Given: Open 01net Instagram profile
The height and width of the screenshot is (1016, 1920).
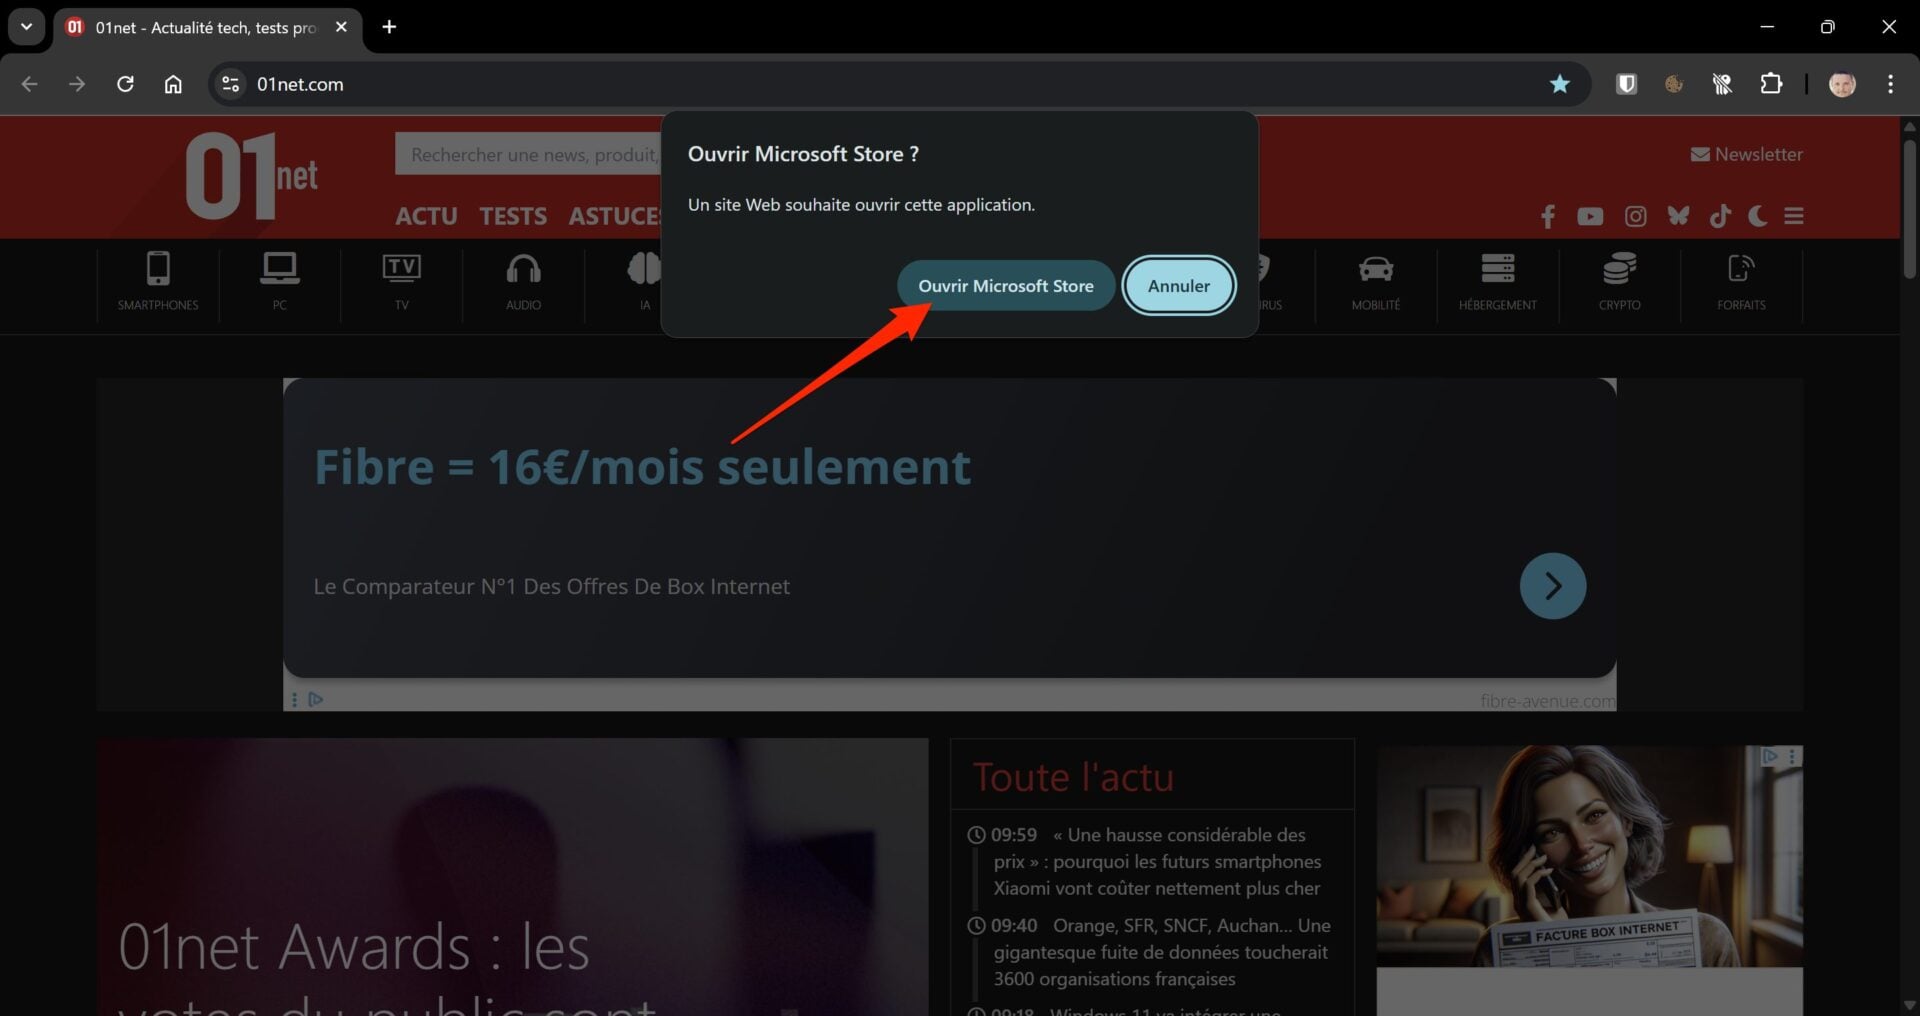Looking at the screenshot, I should (x=1635, y=216).
